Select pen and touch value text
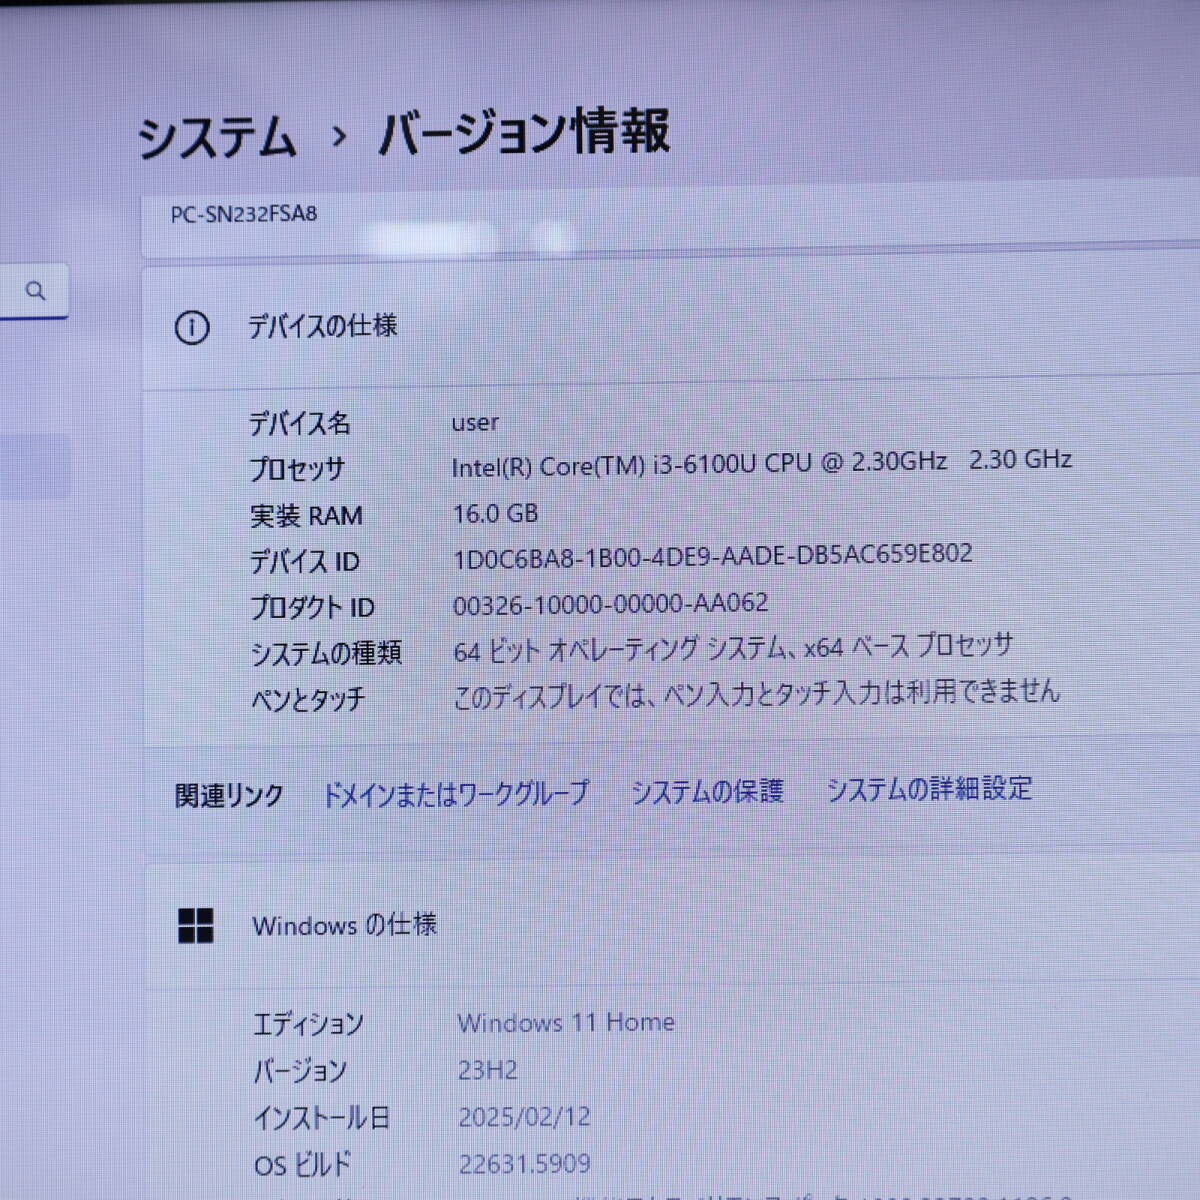This screenshot has height=1200, width=1200. 757,693
